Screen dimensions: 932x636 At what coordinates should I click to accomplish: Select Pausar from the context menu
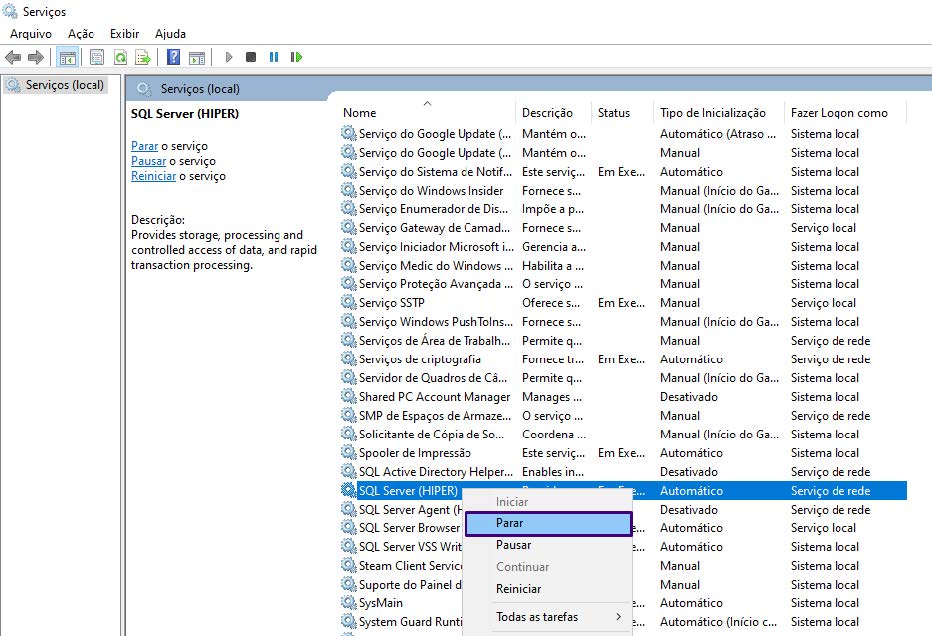pyautogui.click(x=514, y=545)
